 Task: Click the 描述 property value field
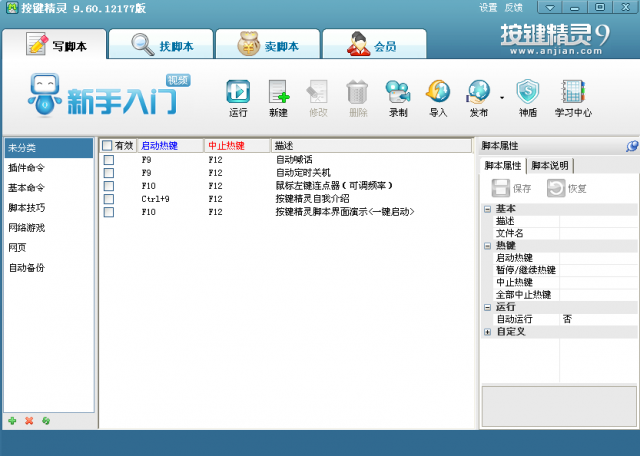(x=598, y=221)
